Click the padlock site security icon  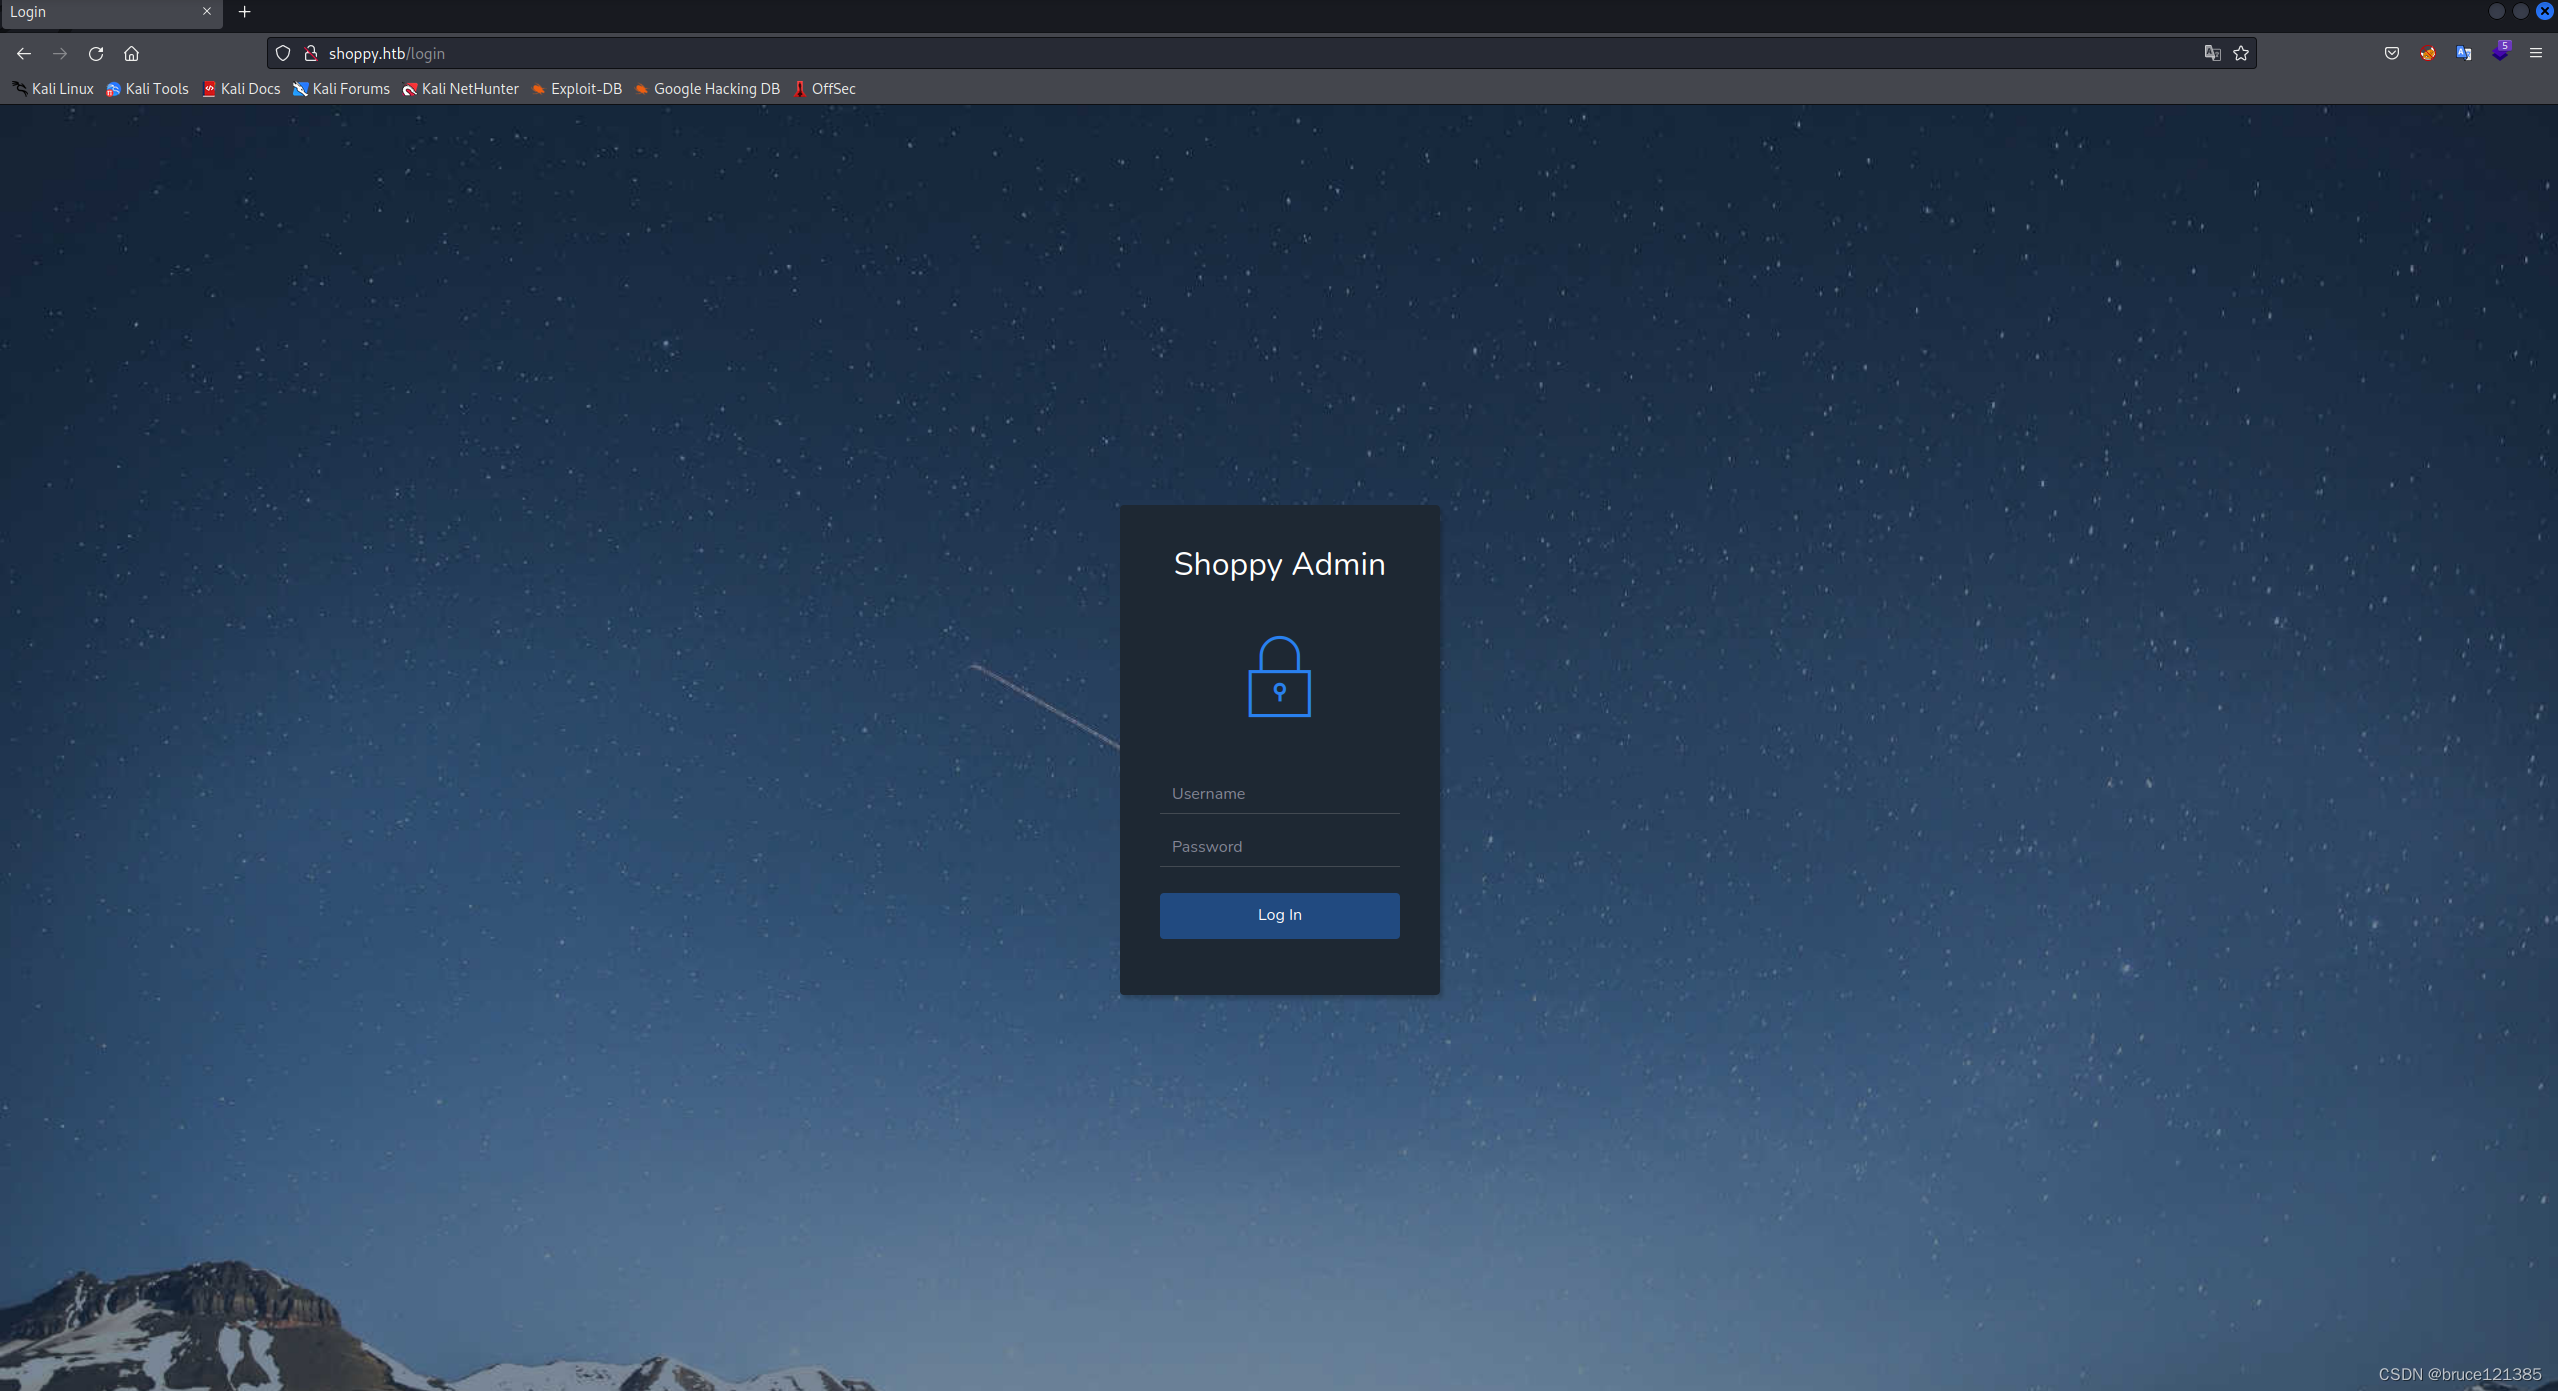[311, 53]
